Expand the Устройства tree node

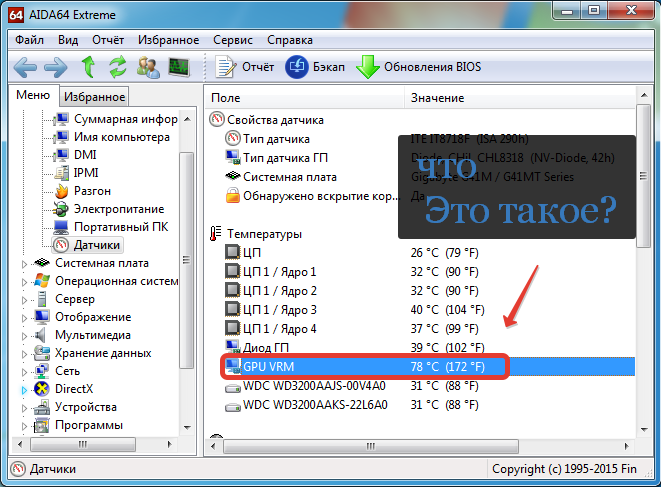click(x=24, y=409)
